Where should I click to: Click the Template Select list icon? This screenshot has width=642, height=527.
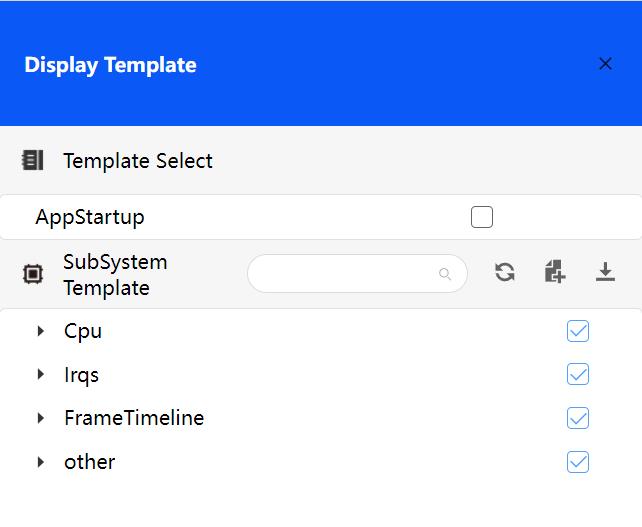point(33,160)
